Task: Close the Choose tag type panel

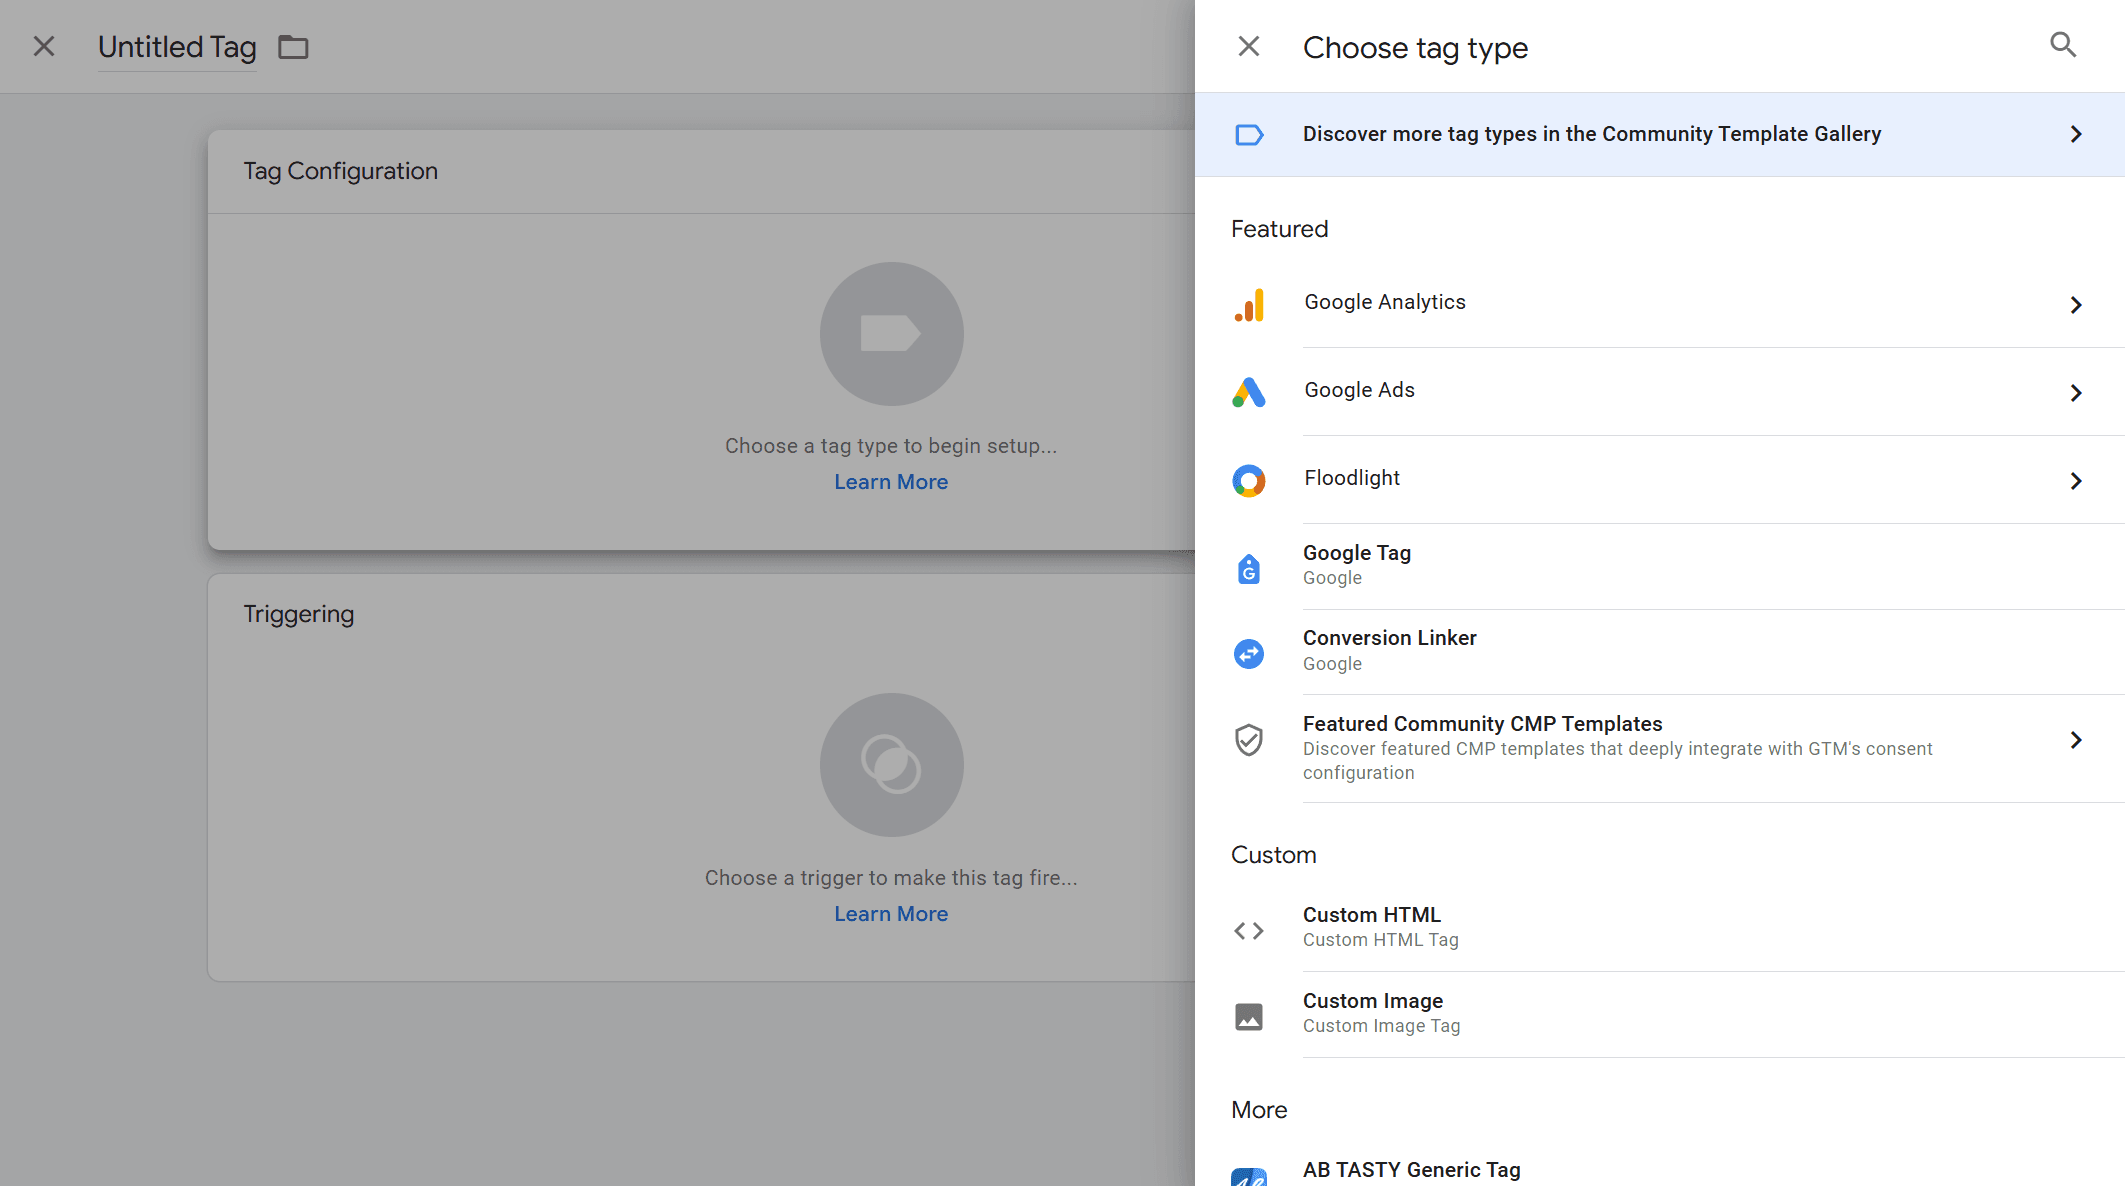Action: (1248, 46)
